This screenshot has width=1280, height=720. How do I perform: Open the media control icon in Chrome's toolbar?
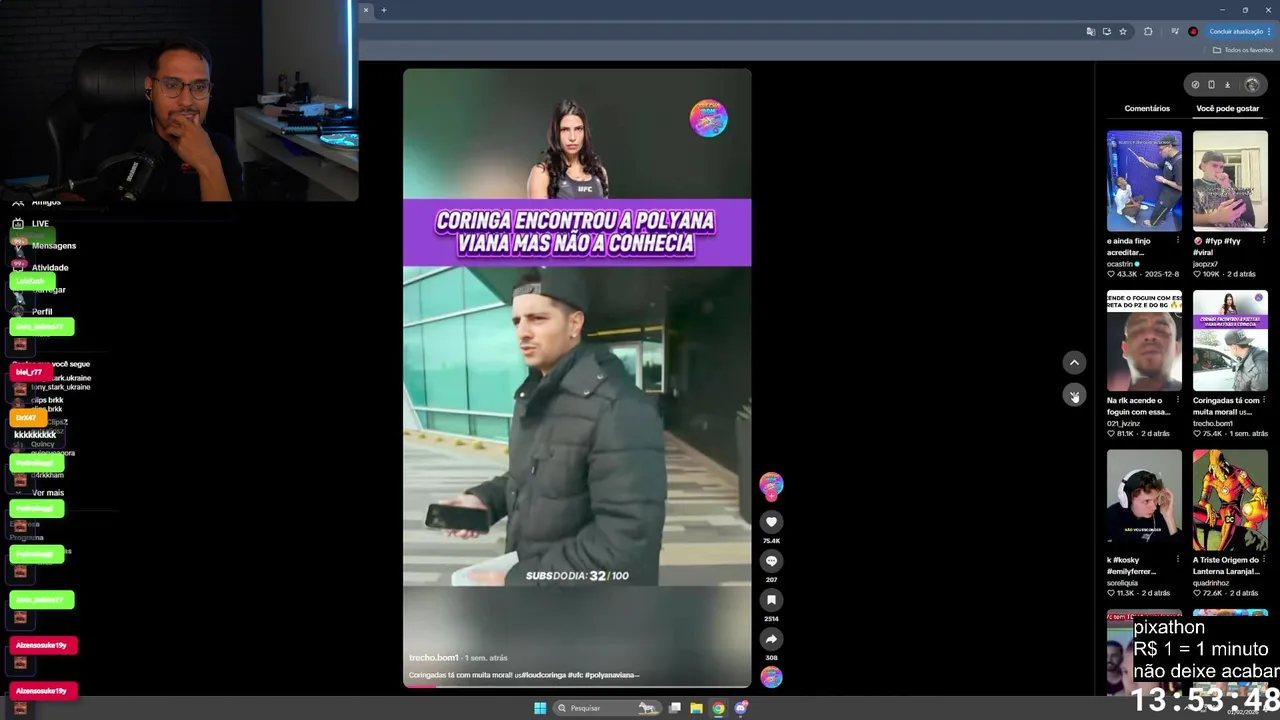pyautogui.click(x=1175, y=31)
